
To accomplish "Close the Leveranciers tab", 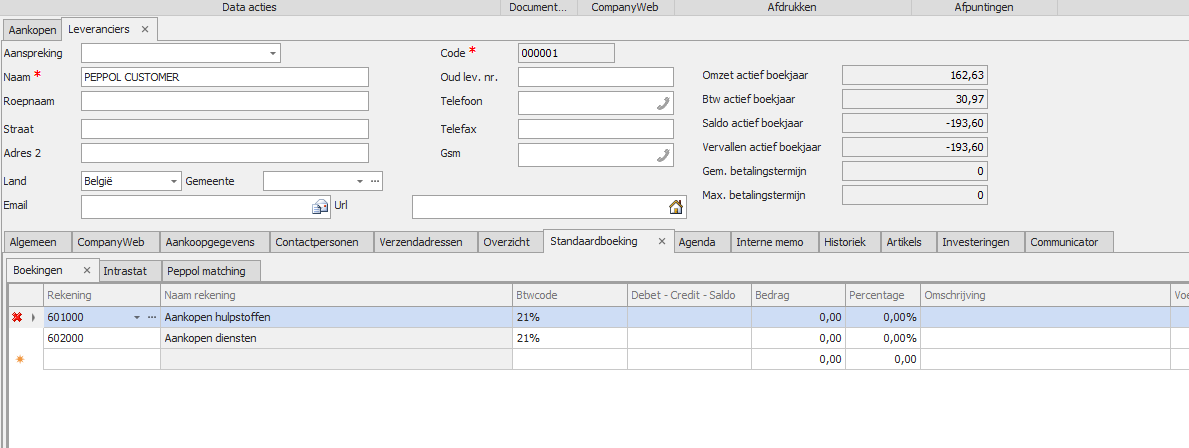I will click(145, 30).
